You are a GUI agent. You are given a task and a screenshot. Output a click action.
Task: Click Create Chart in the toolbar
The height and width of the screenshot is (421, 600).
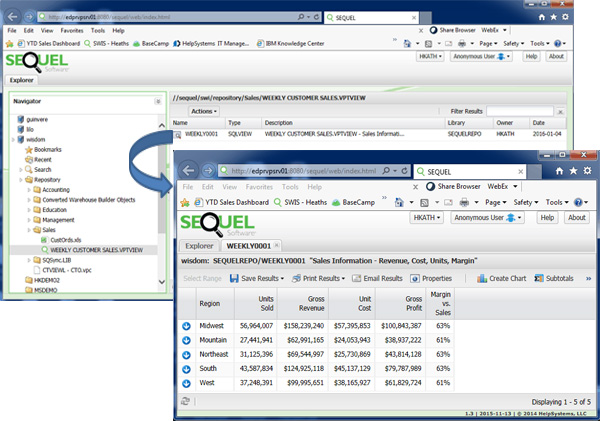point(502,278)
